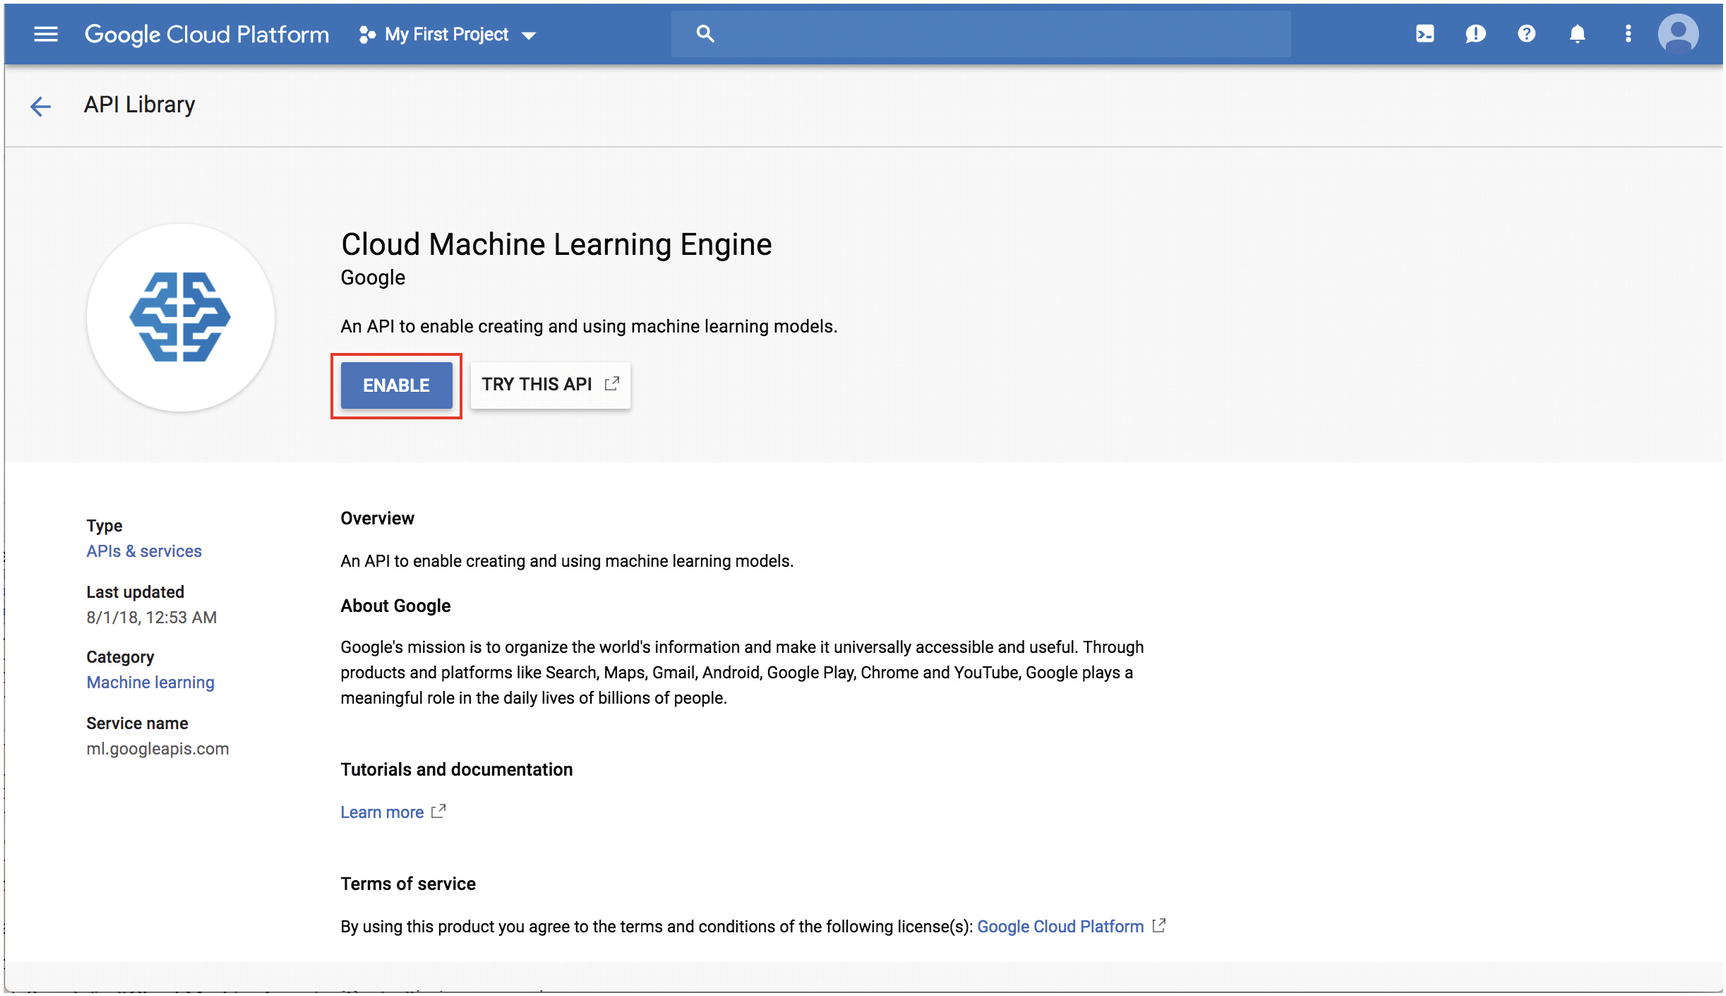This screenshot has width=1726, height=996.
Task: Open the three-dot more options menu
Action: (1628, 33)
